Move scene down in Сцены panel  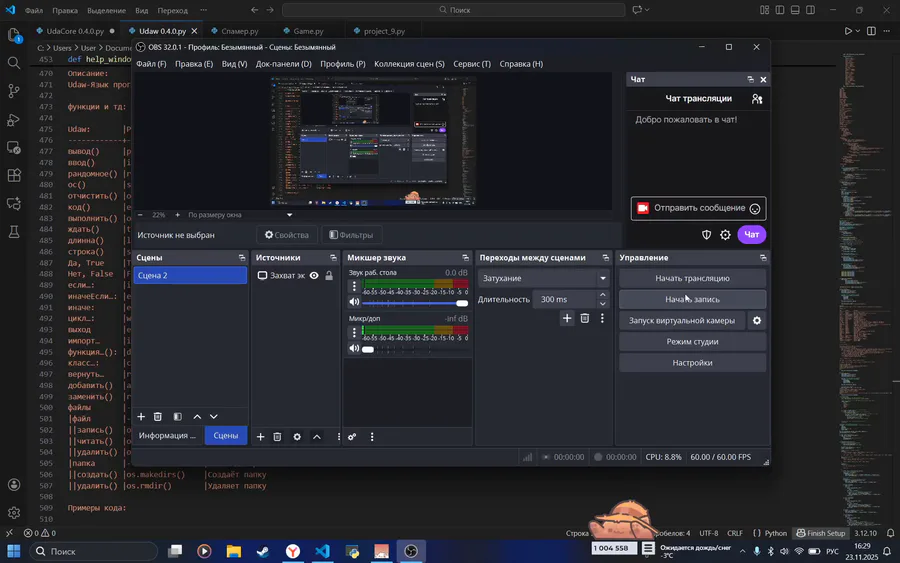[x=214, y=417]
